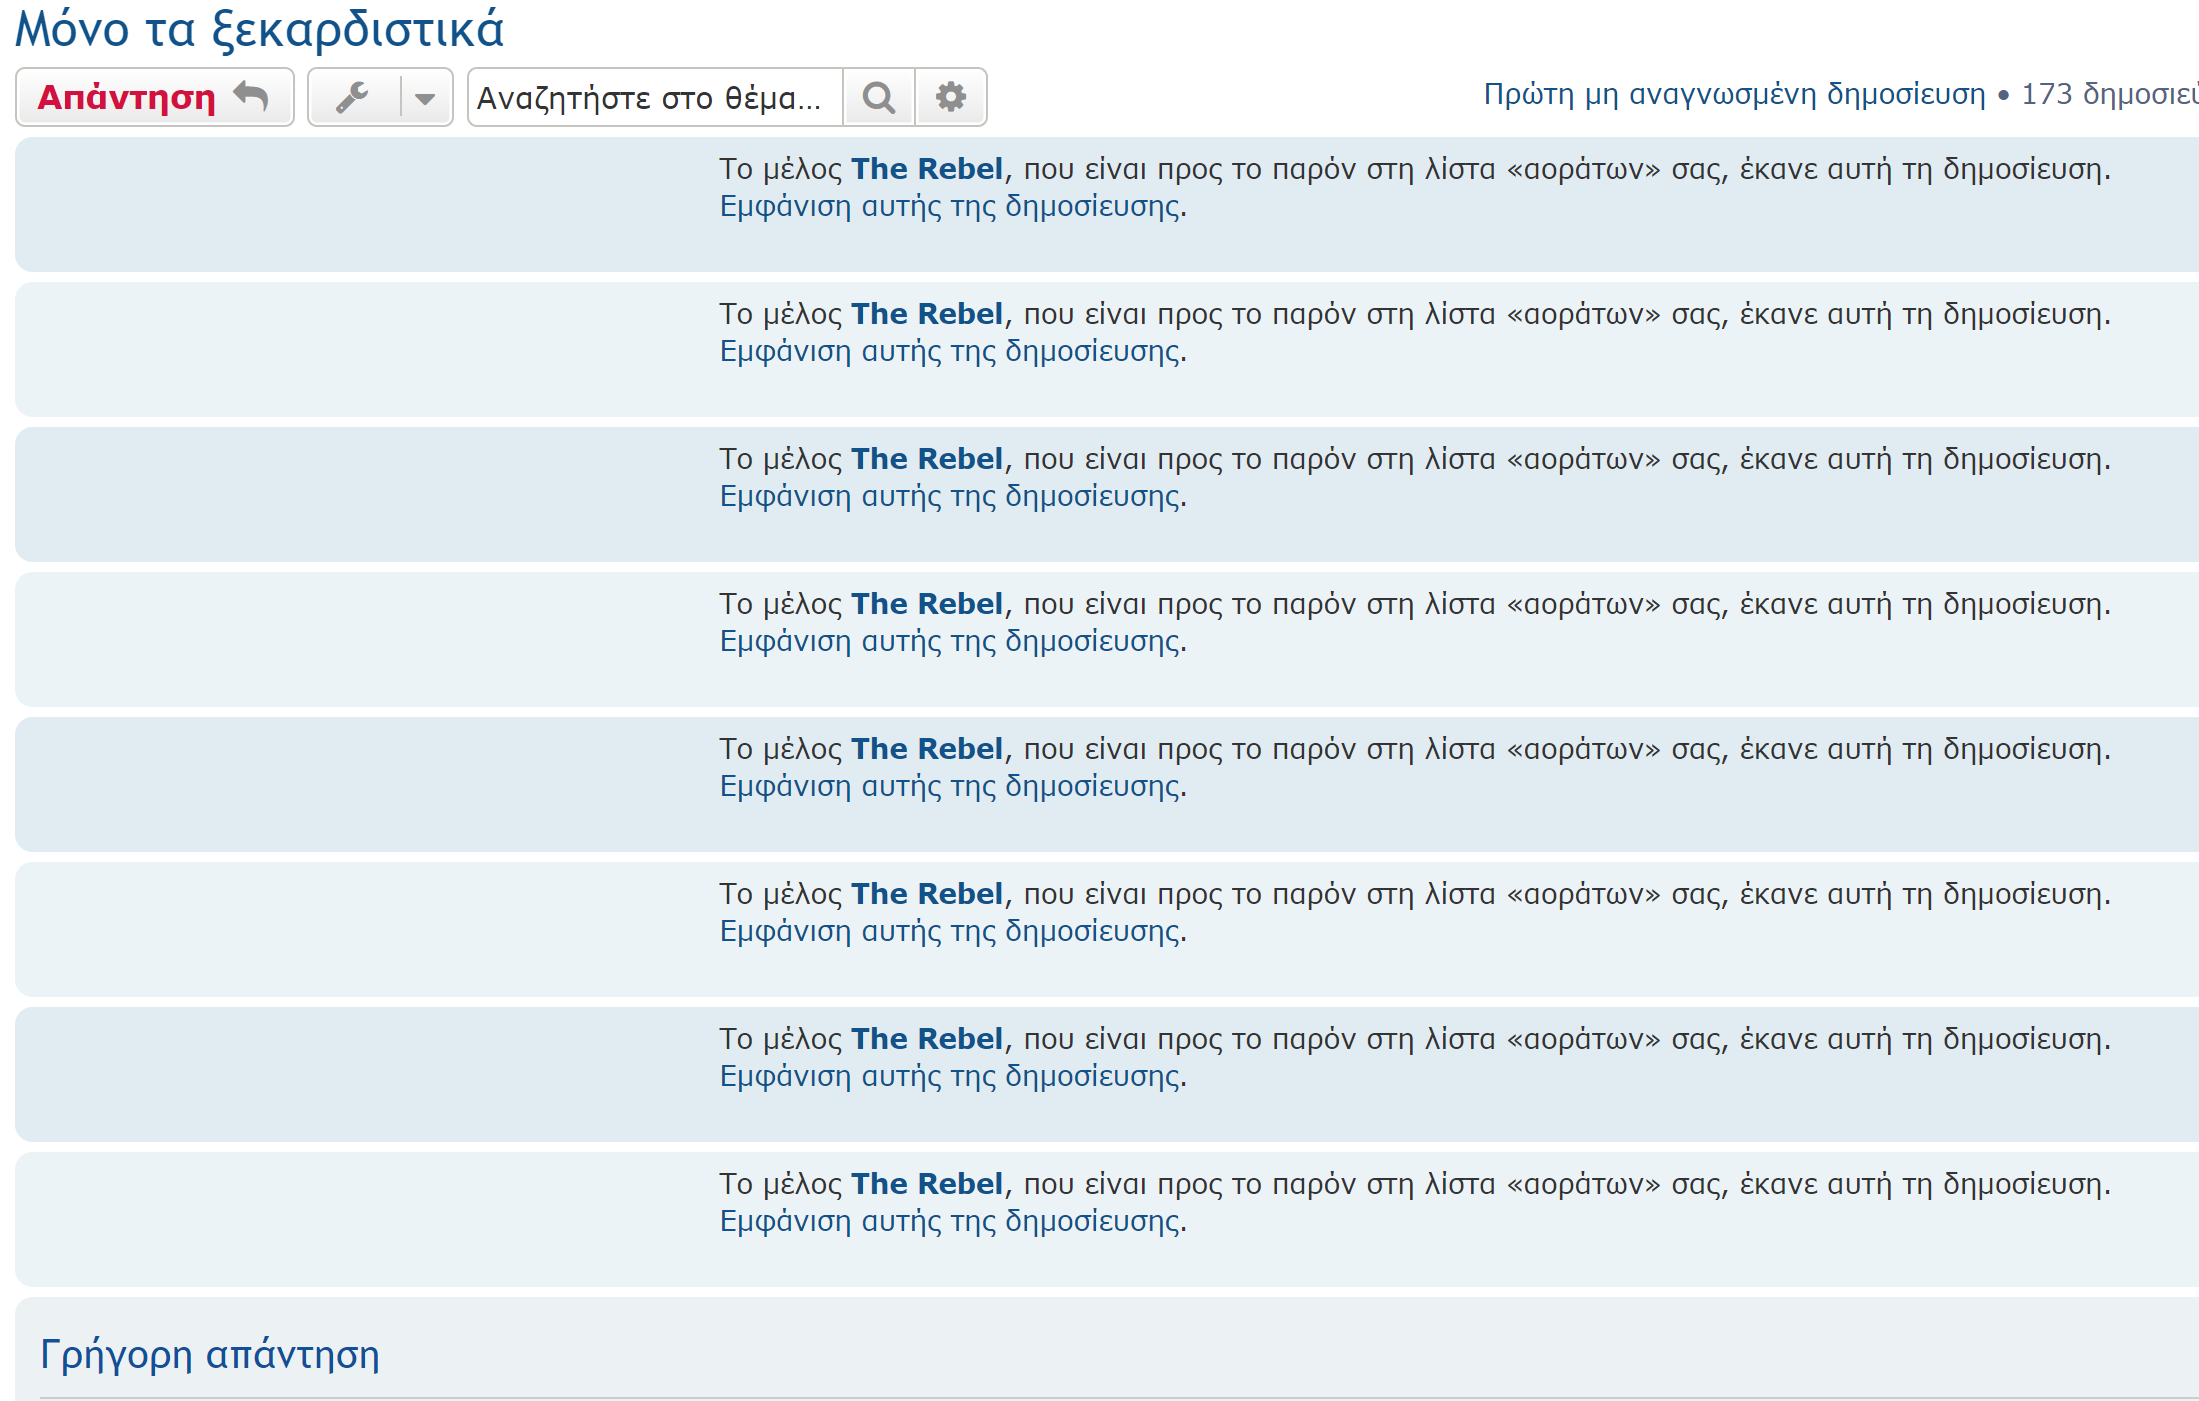Click The Rebel username in fourth post
The width and height of the screenshot is (2199, 1401).
click(926, 604)
